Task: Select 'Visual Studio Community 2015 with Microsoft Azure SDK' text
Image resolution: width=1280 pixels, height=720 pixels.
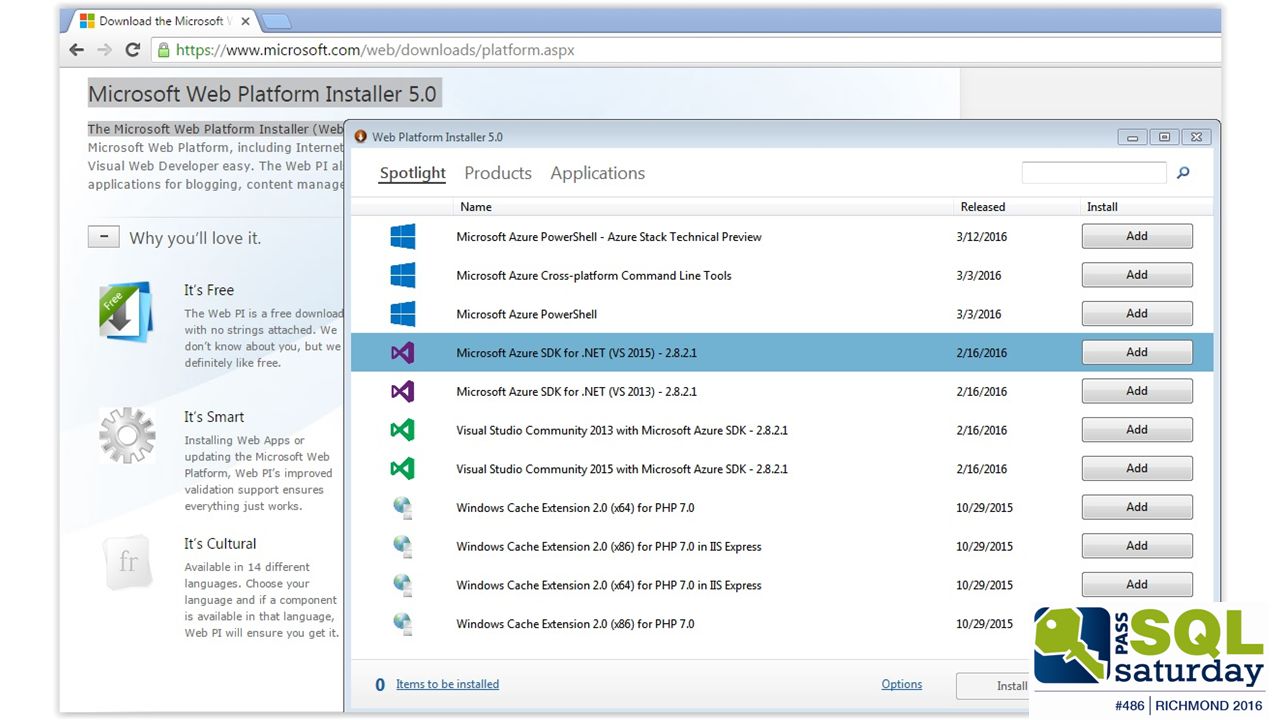Action: coord(622,468)
